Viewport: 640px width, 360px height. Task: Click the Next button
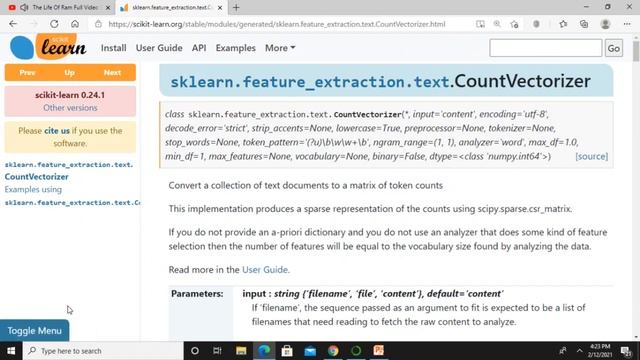pyautogui.click(x=112, y=73)
